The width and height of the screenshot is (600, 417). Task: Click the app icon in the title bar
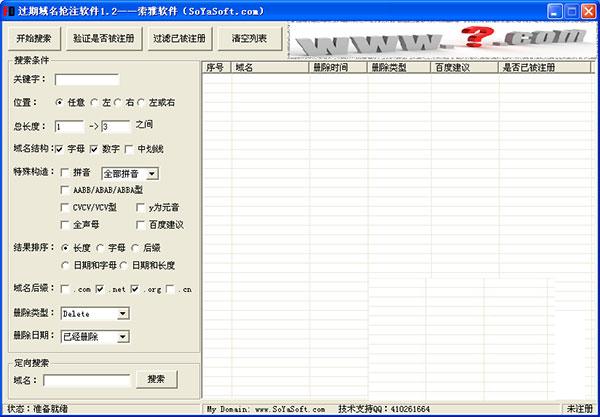coord(9,10)
